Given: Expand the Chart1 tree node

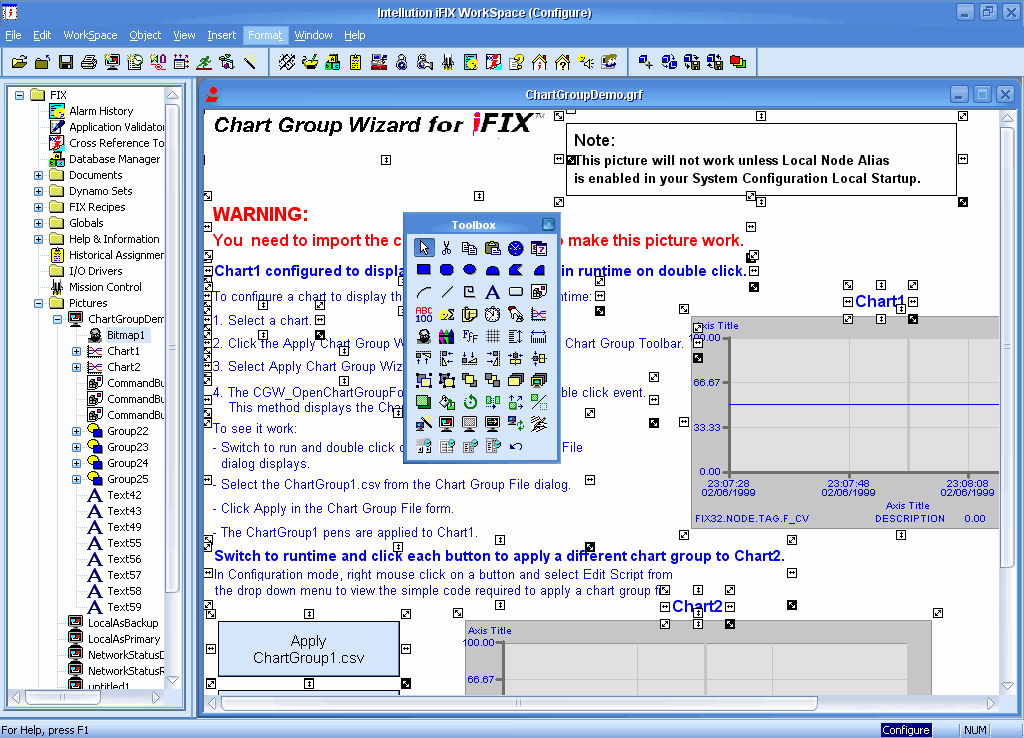Looking at the screenshot, I should (x=76, y=351).
